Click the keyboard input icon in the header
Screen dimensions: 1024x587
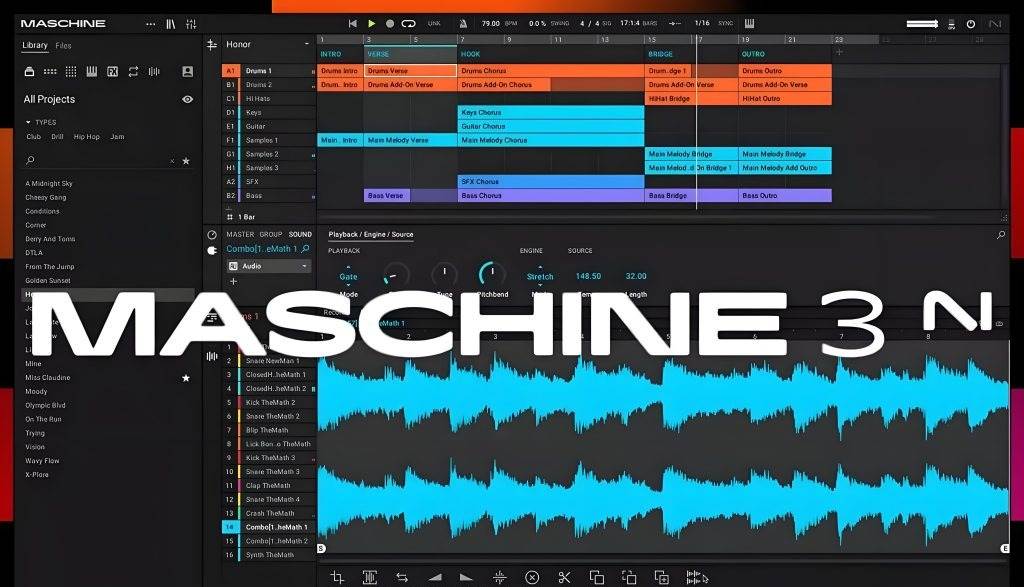[x=750, y=24]
